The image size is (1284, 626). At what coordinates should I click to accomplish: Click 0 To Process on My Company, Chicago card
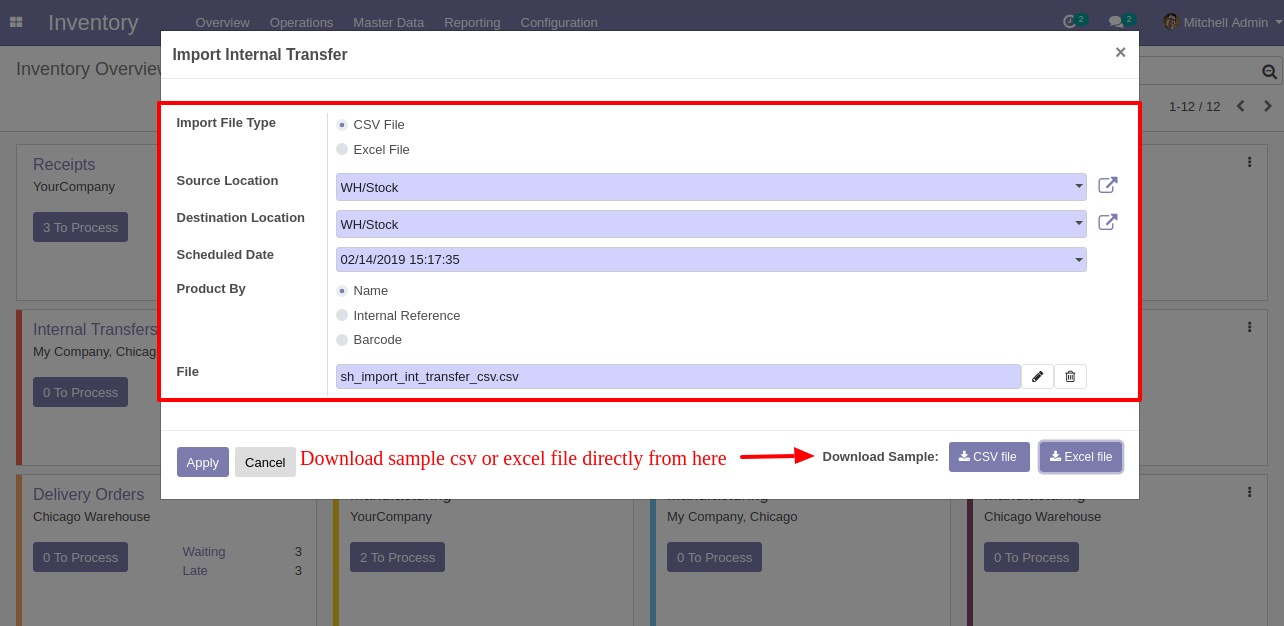tap(714, 557)
